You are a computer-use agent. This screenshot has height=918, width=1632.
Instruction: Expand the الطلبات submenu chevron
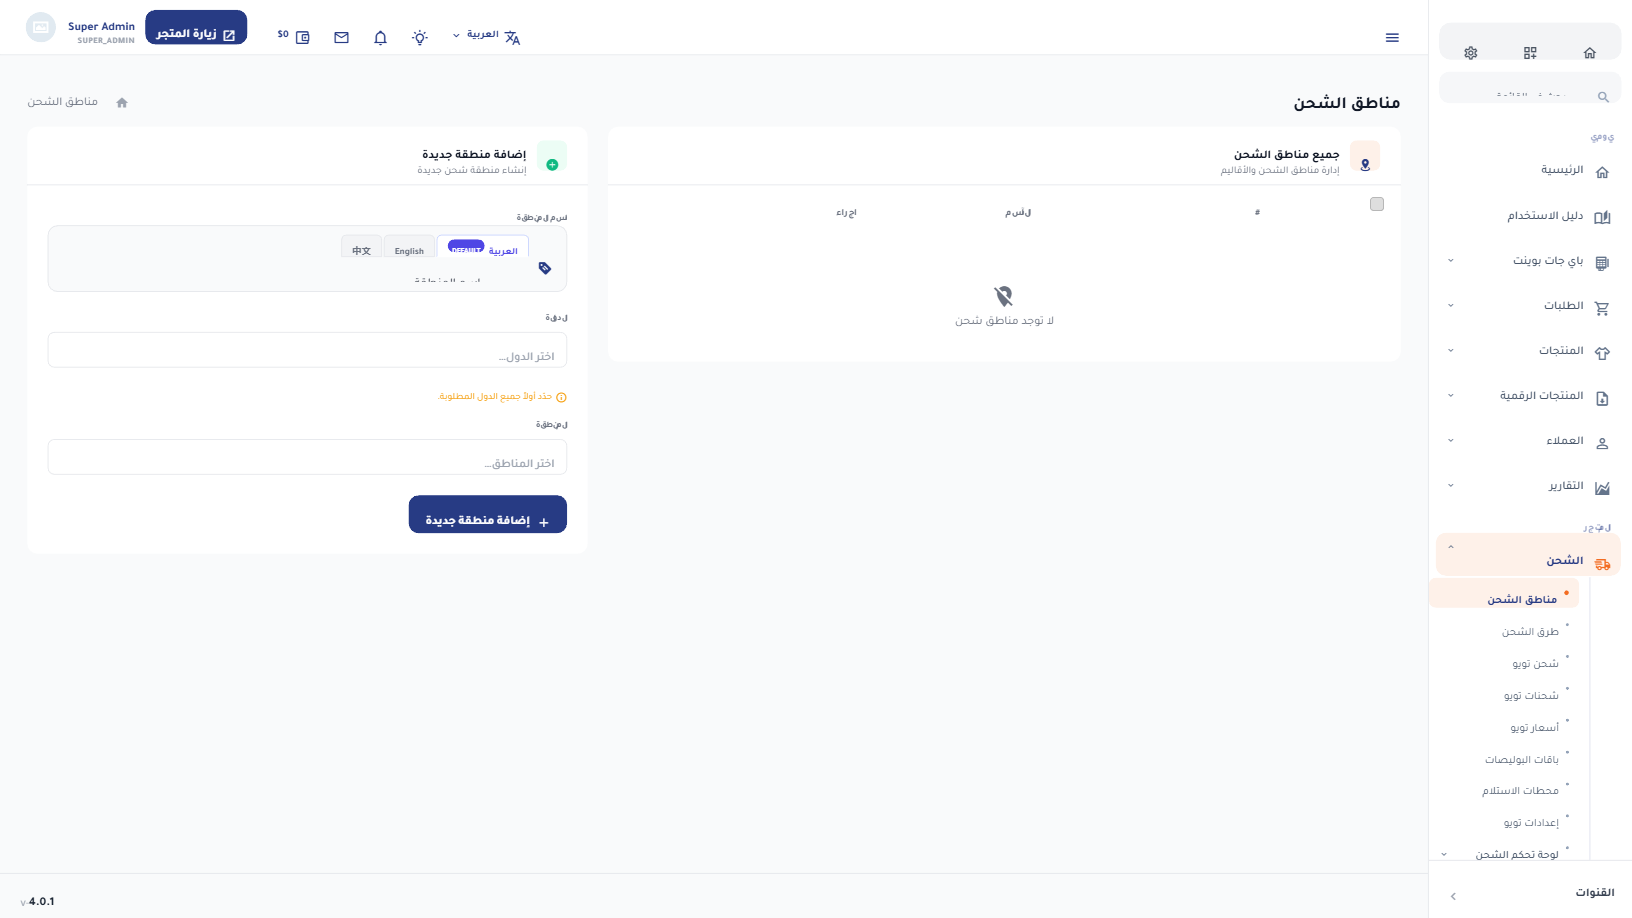tap(1451, 306)
